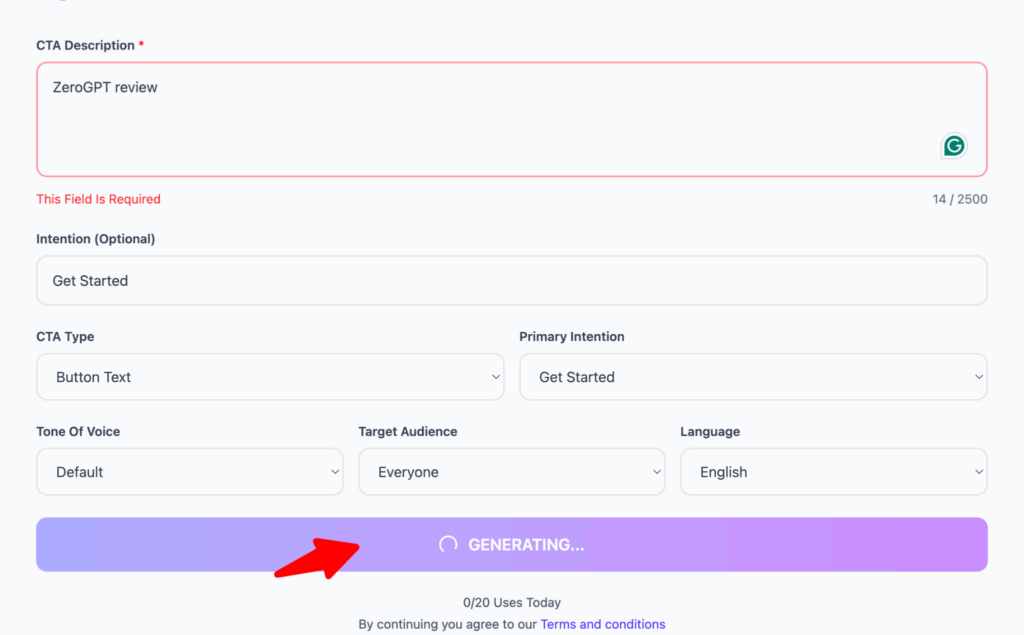The width and height of the screenshot is (1024, 635).
Task: Open the Language dropdown set to English
Action: click(x=833, y=472)
